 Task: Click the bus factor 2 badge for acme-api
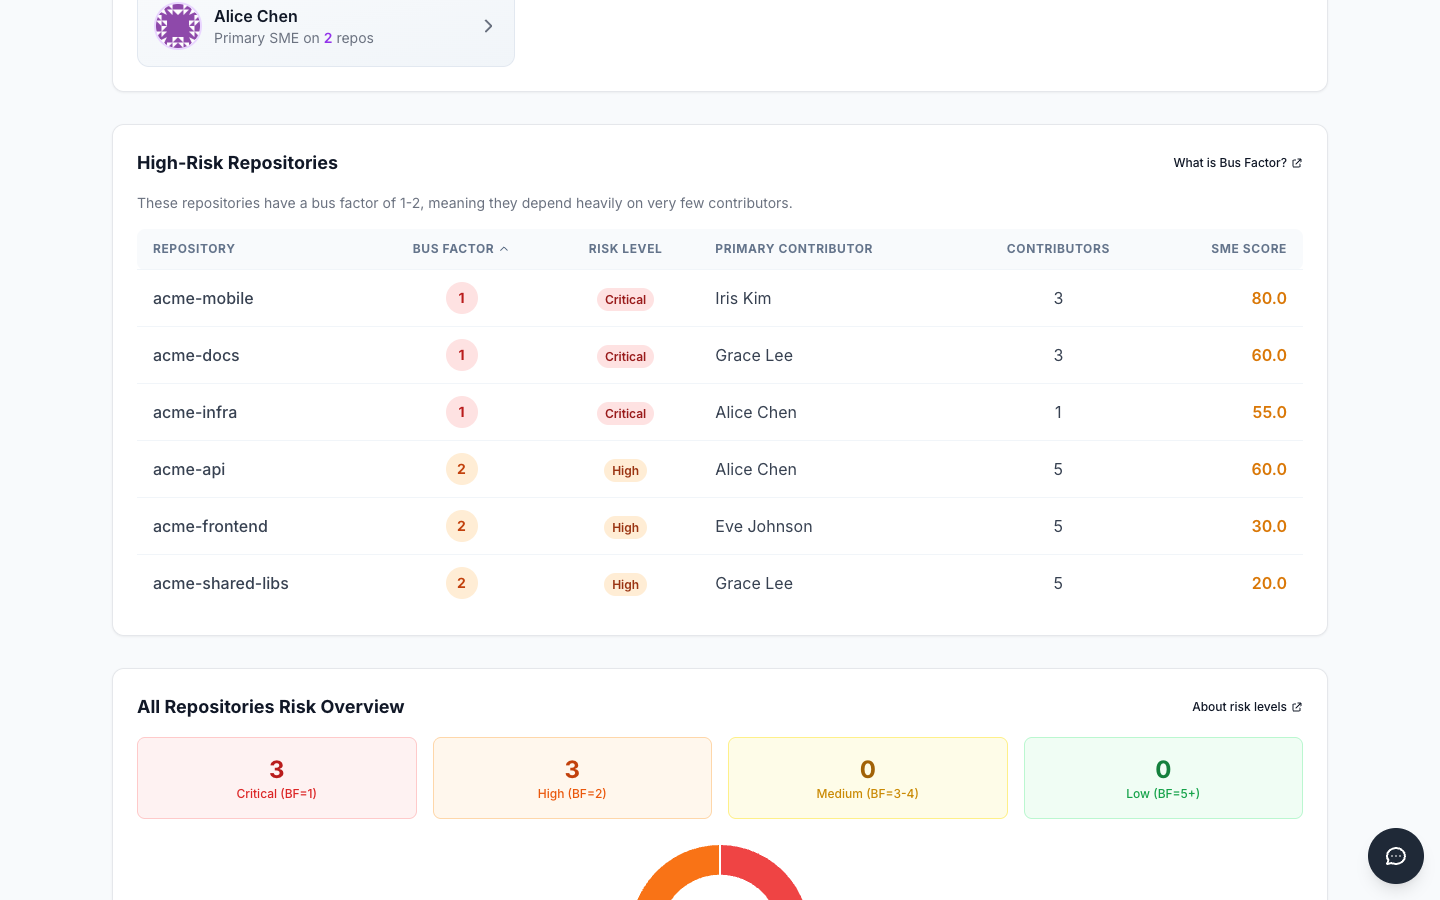tap(462, 469)
